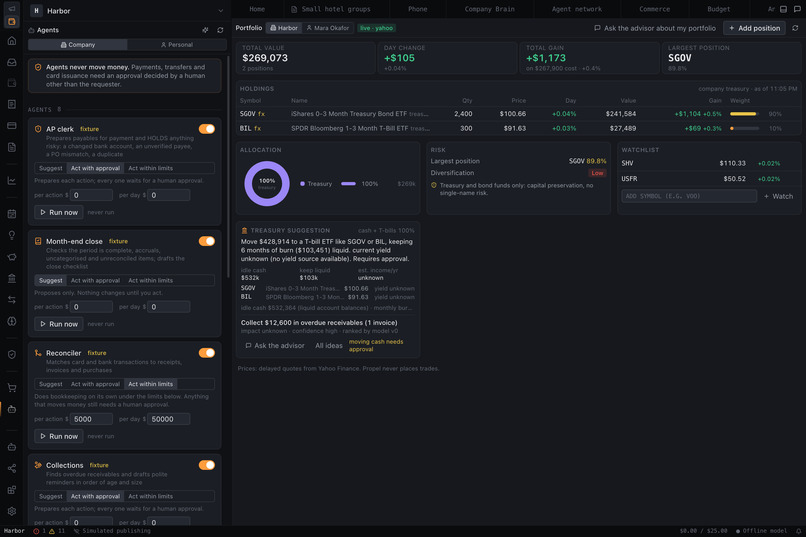Click the Treasury allocation donut chart
The height and width of the screenshot is (537, 806).
click(x=267, y=183)
